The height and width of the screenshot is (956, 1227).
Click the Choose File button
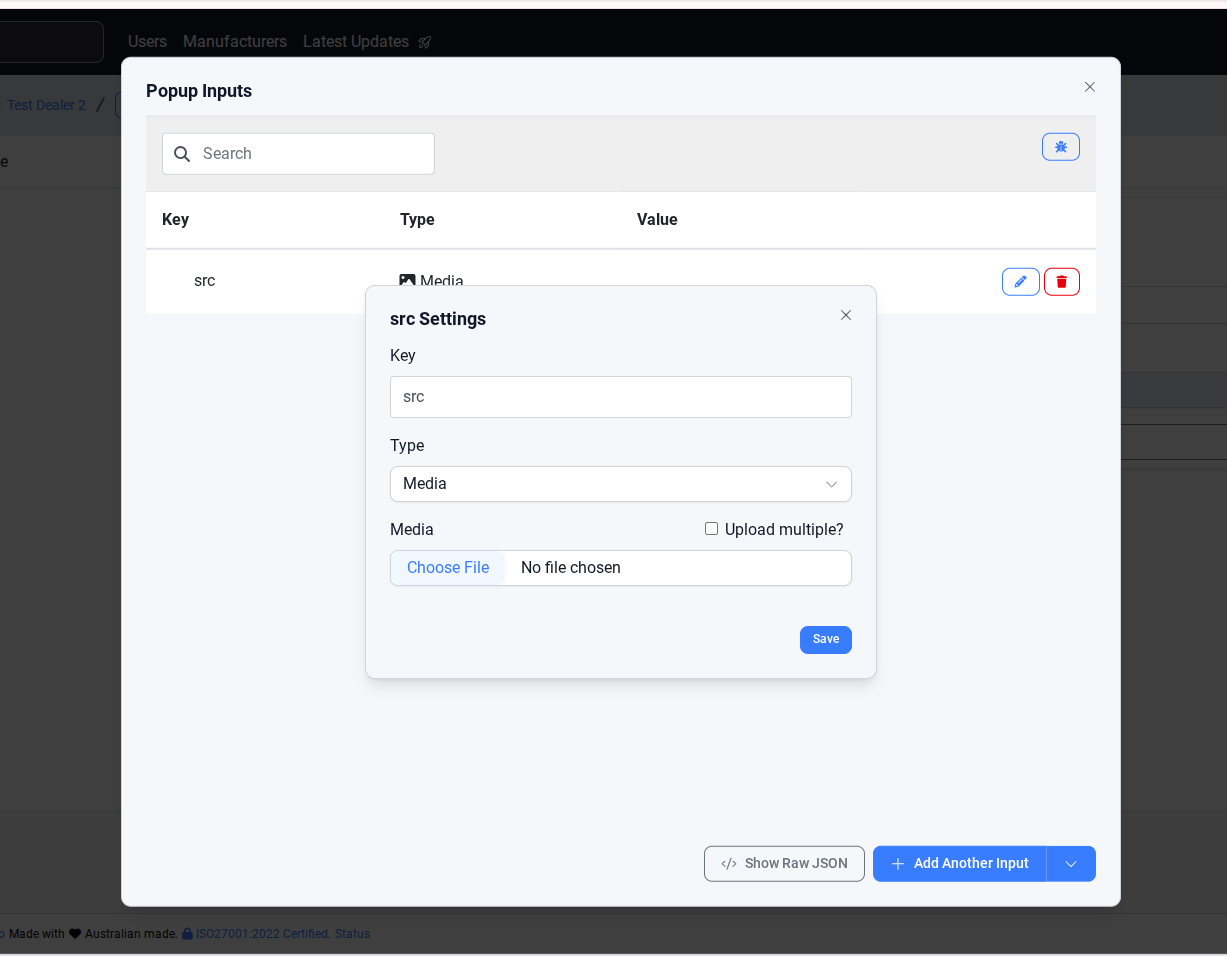coord(448,568)
